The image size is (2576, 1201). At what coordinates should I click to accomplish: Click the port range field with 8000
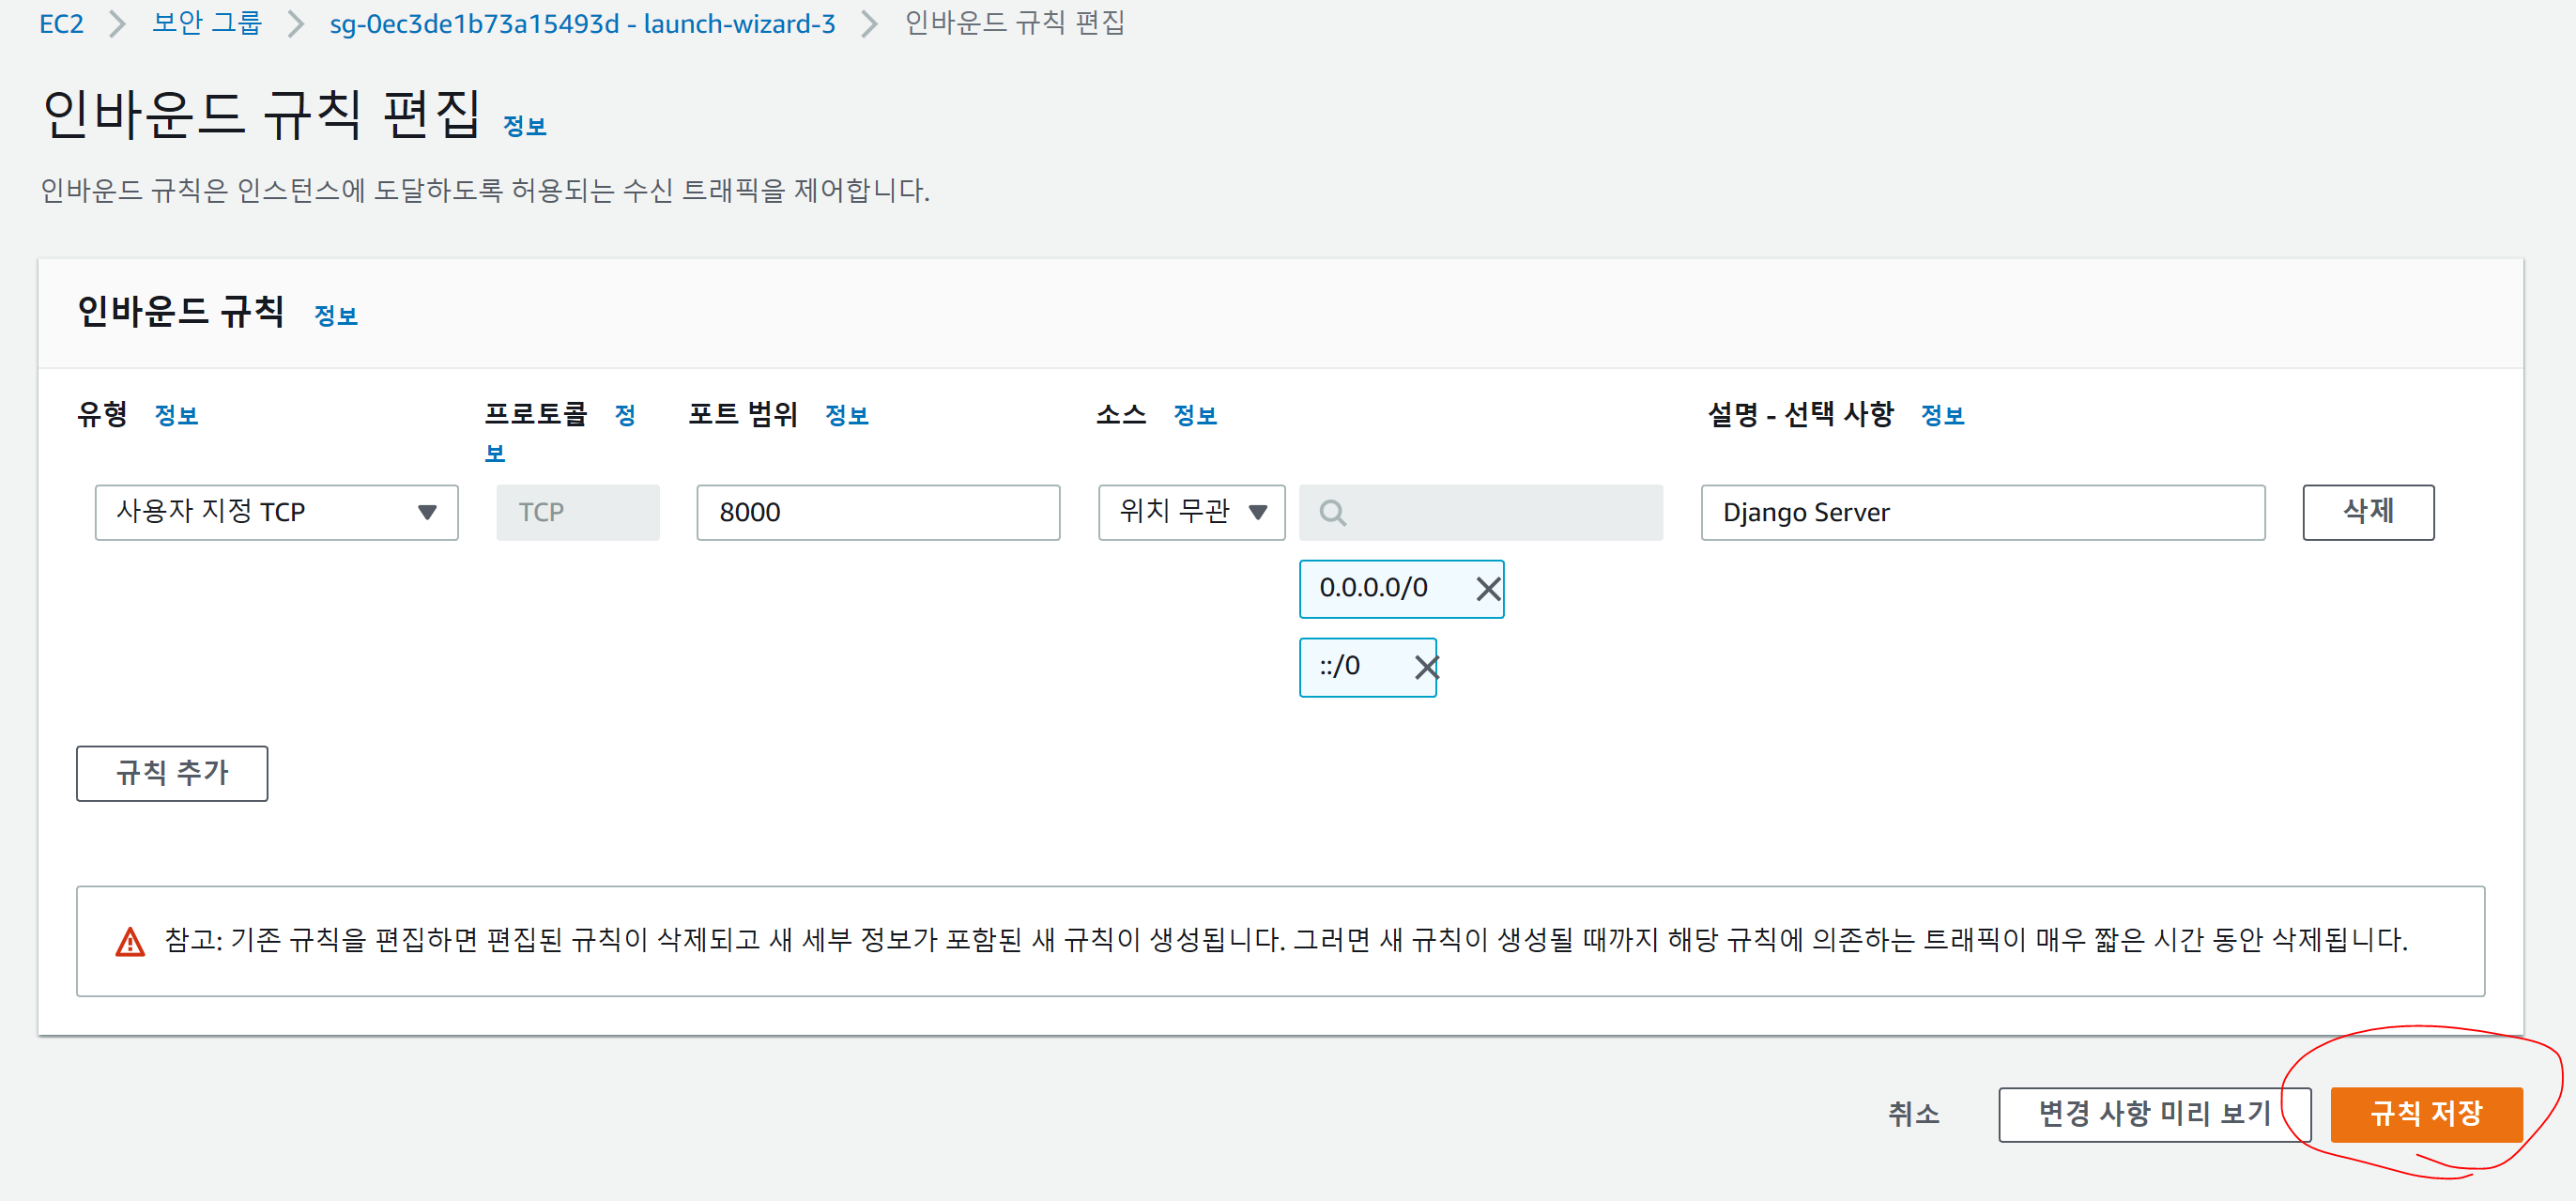tap(877, 513)
